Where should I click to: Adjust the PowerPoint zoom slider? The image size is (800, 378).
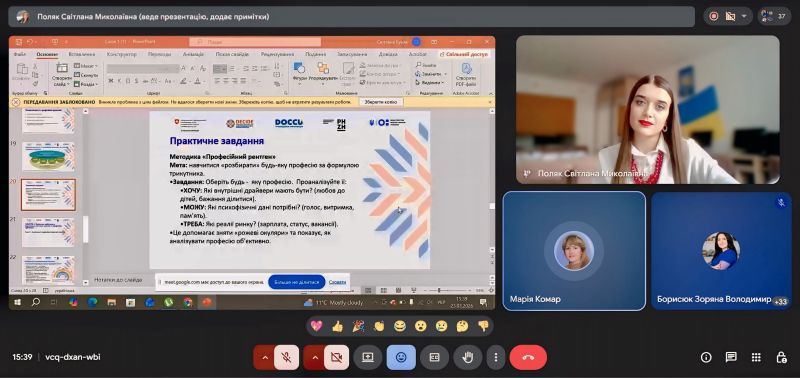(439, 290)
